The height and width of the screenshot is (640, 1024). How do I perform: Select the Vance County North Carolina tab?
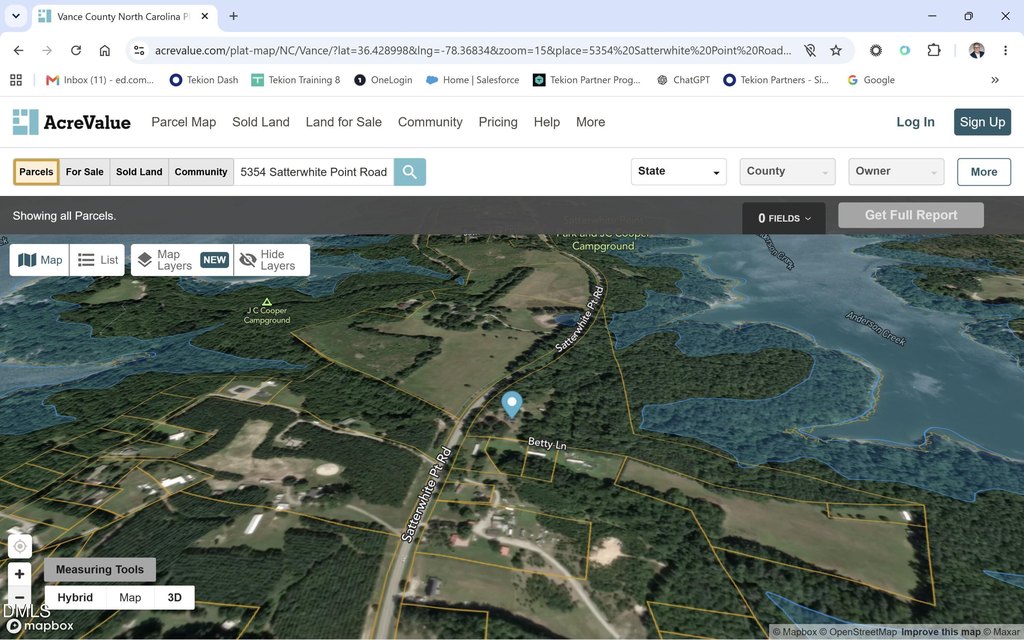click(x=124, y=16)
